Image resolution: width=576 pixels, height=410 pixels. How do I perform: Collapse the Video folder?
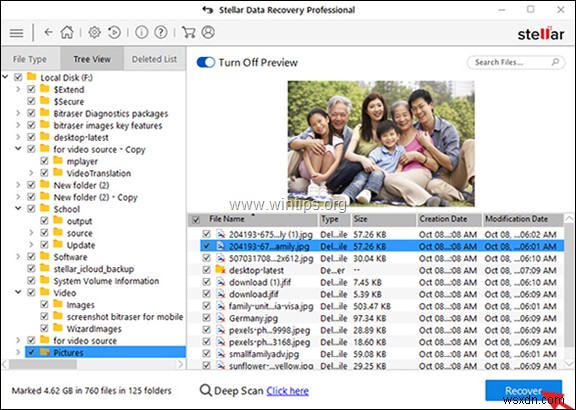point(18,292)
